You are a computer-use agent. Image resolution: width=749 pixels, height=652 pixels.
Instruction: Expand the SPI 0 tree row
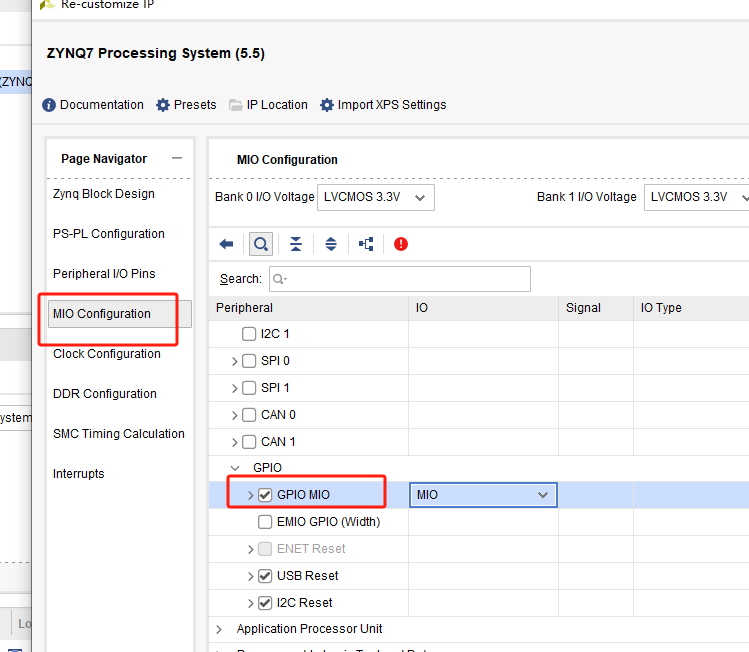pos(235,362)
